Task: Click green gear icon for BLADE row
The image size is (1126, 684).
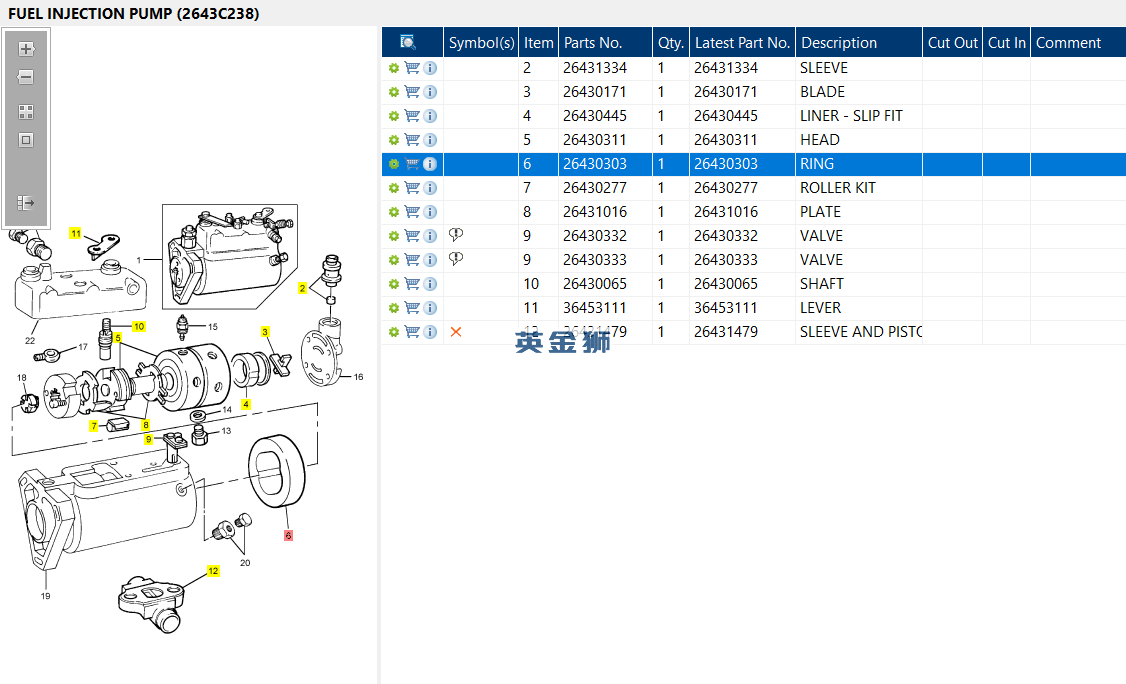Action: point(394,92)
